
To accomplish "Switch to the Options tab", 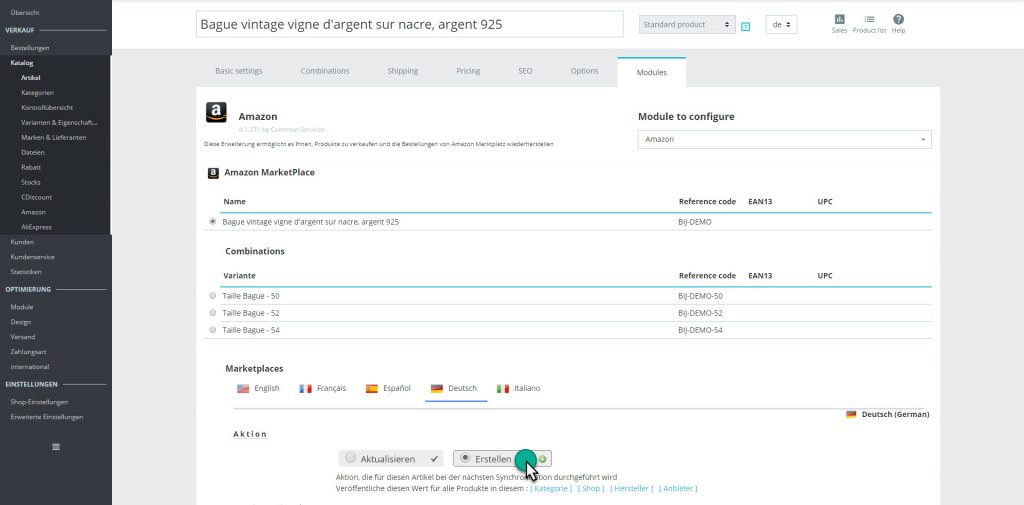I will (x=584, y=71).
